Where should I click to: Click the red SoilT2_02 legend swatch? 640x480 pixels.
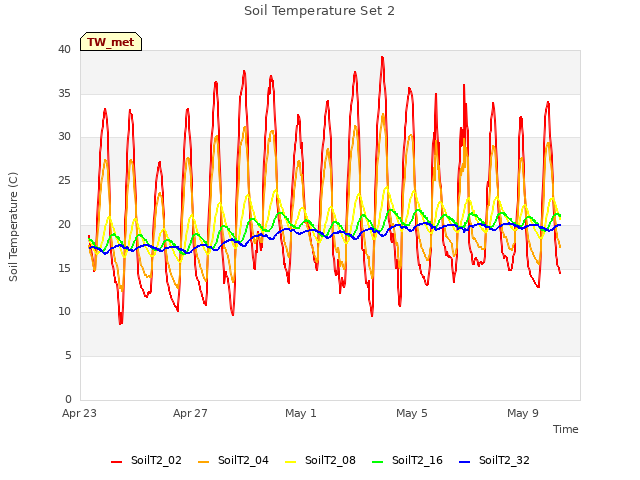coord(116,462)
